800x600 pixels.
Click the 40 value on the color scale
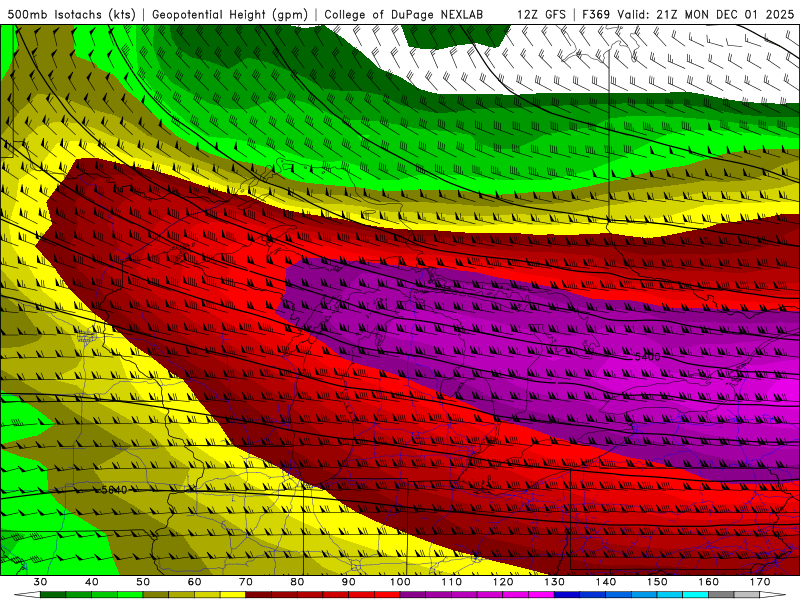coord(91,582)
